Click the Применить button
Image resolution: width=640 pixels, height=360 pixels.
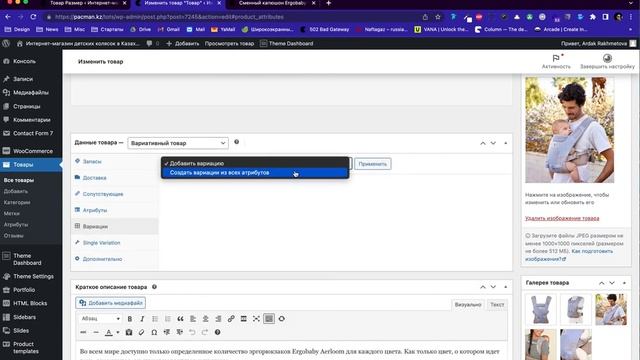[372, 164]
